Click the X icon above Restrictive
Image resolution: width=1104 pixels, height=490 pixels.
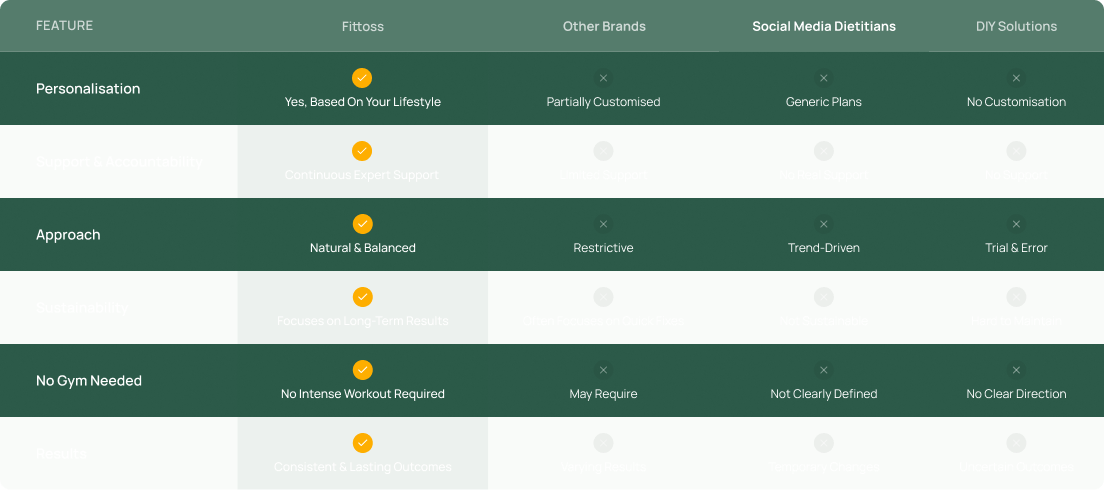[x=603, y=224]
